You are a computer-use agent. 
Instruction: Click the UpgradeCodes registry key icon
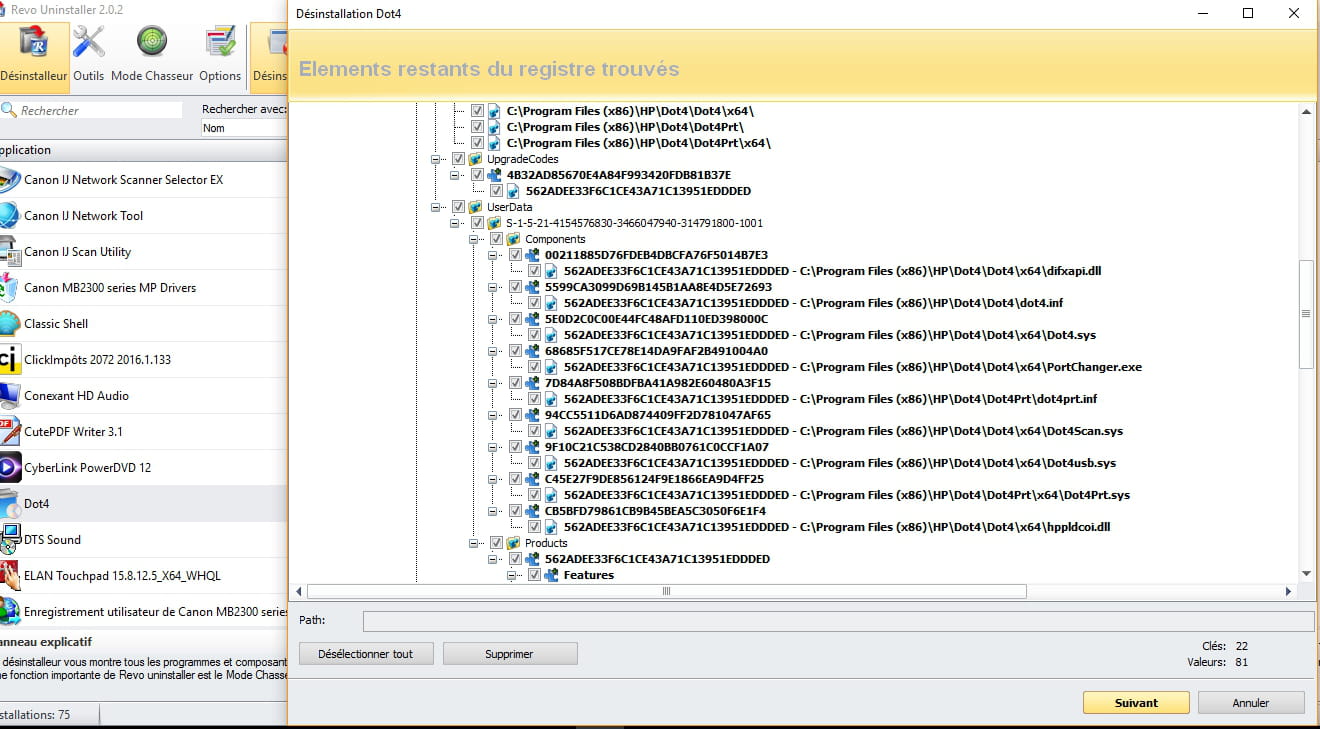click(475, 159)
